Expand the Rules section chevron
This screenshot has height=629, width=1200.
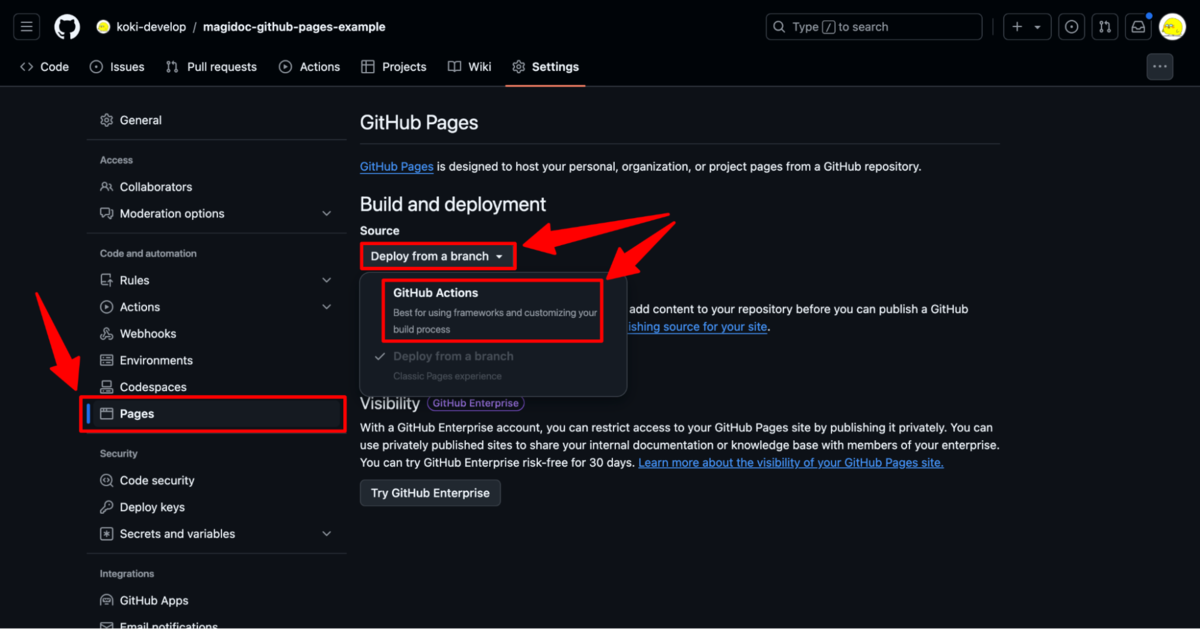coord(326,281)
